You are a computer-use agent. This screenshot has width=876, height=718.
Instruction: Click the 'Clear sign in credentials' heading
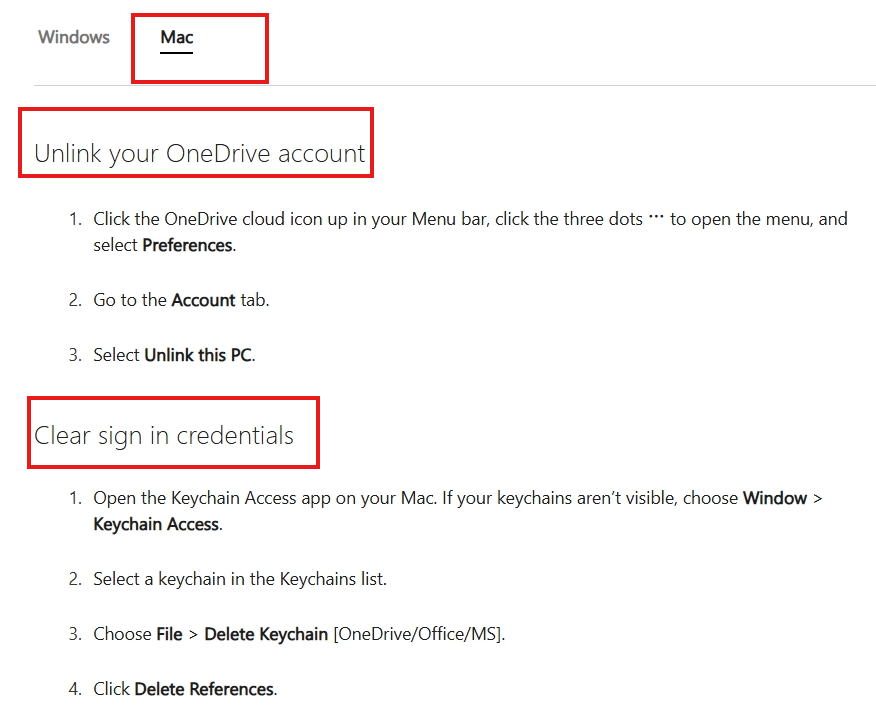point(164,435)
